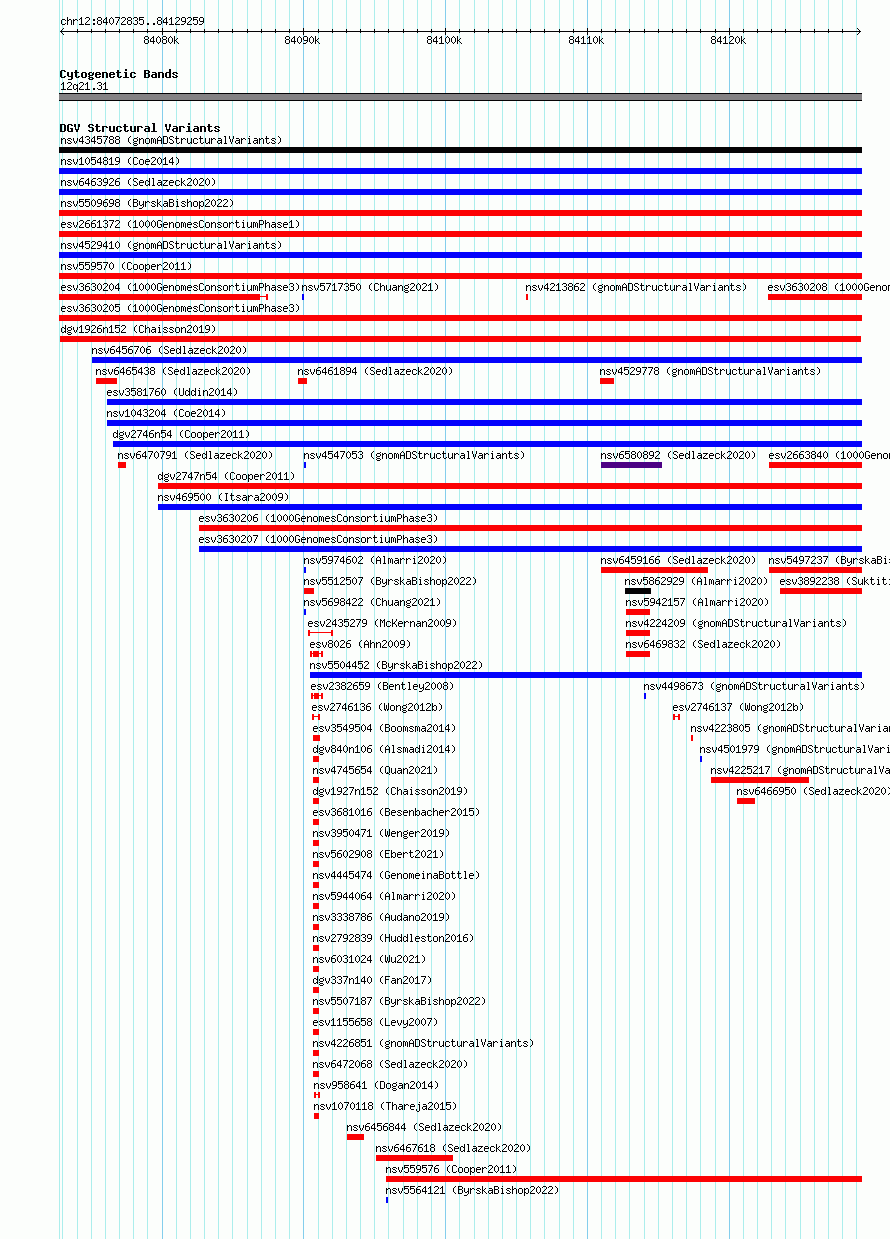The width and height of the screenshot is (890, 1239).
Task: Open nsv1070118 (Thareja2015) variant
Action: click(x=385, y=1106)
